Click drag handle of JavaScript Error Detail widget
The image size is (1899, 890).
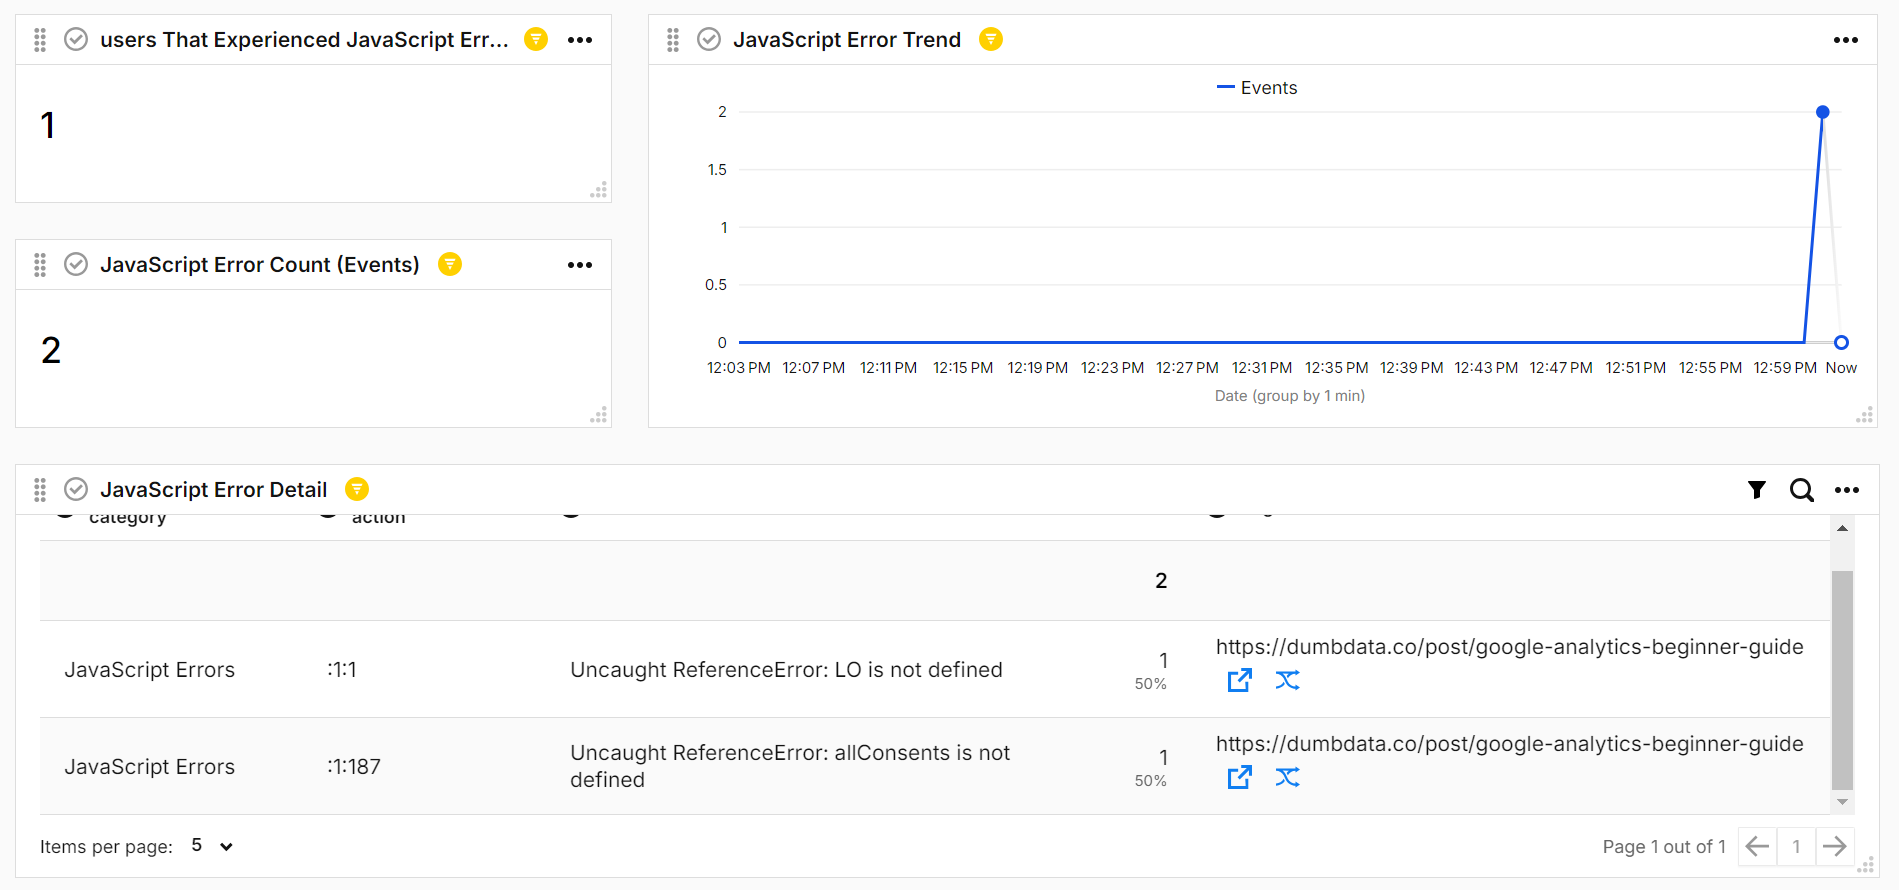pos(40,490)
